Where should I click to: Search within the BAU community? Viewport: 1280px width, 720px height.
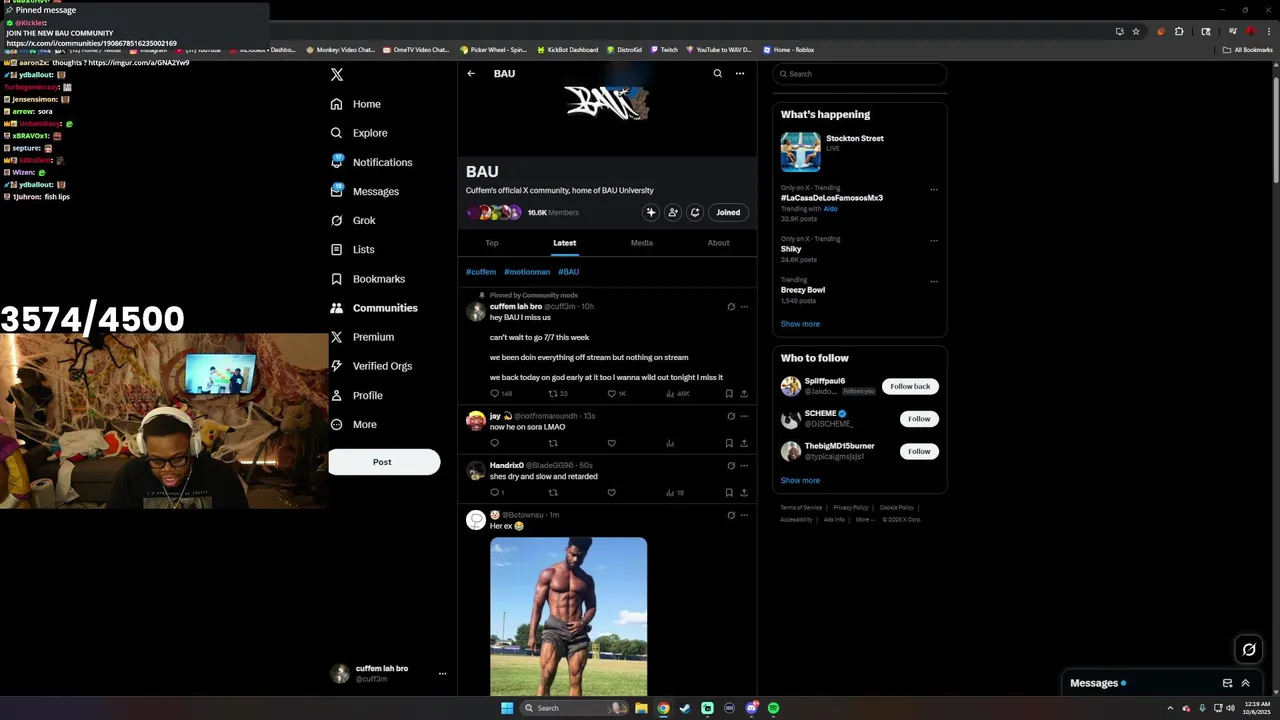[717, 73]
